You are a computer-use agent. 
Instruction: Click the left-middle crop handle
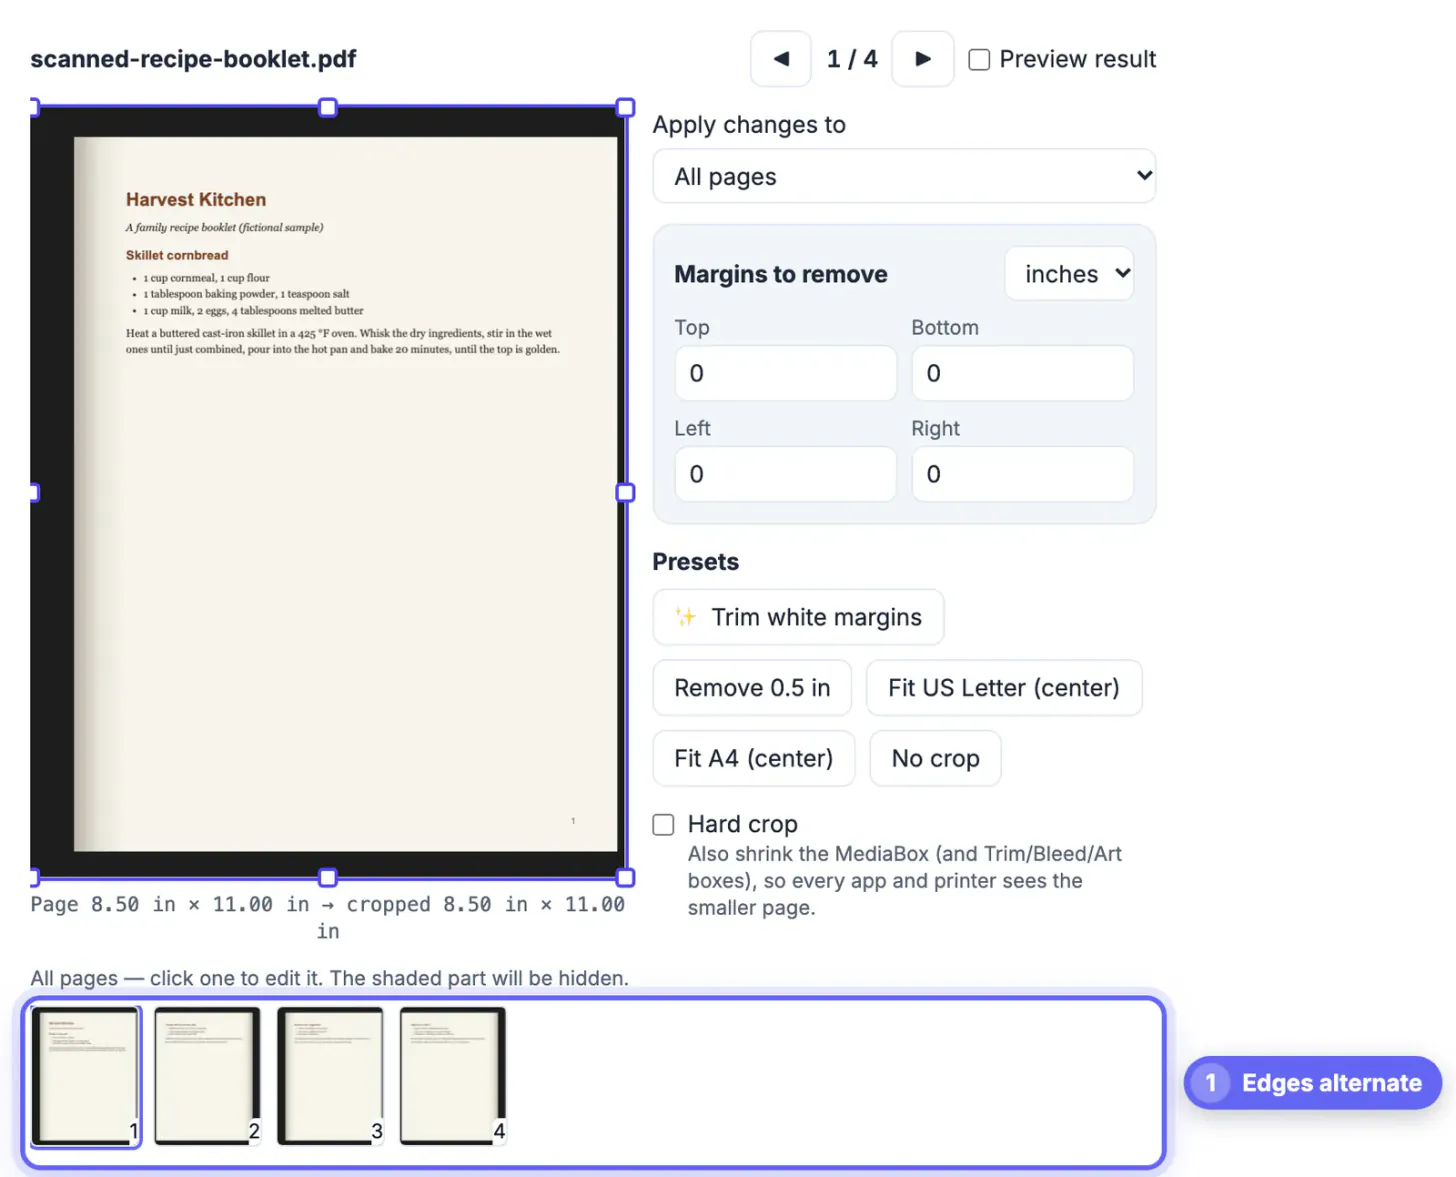click(34, 492)
